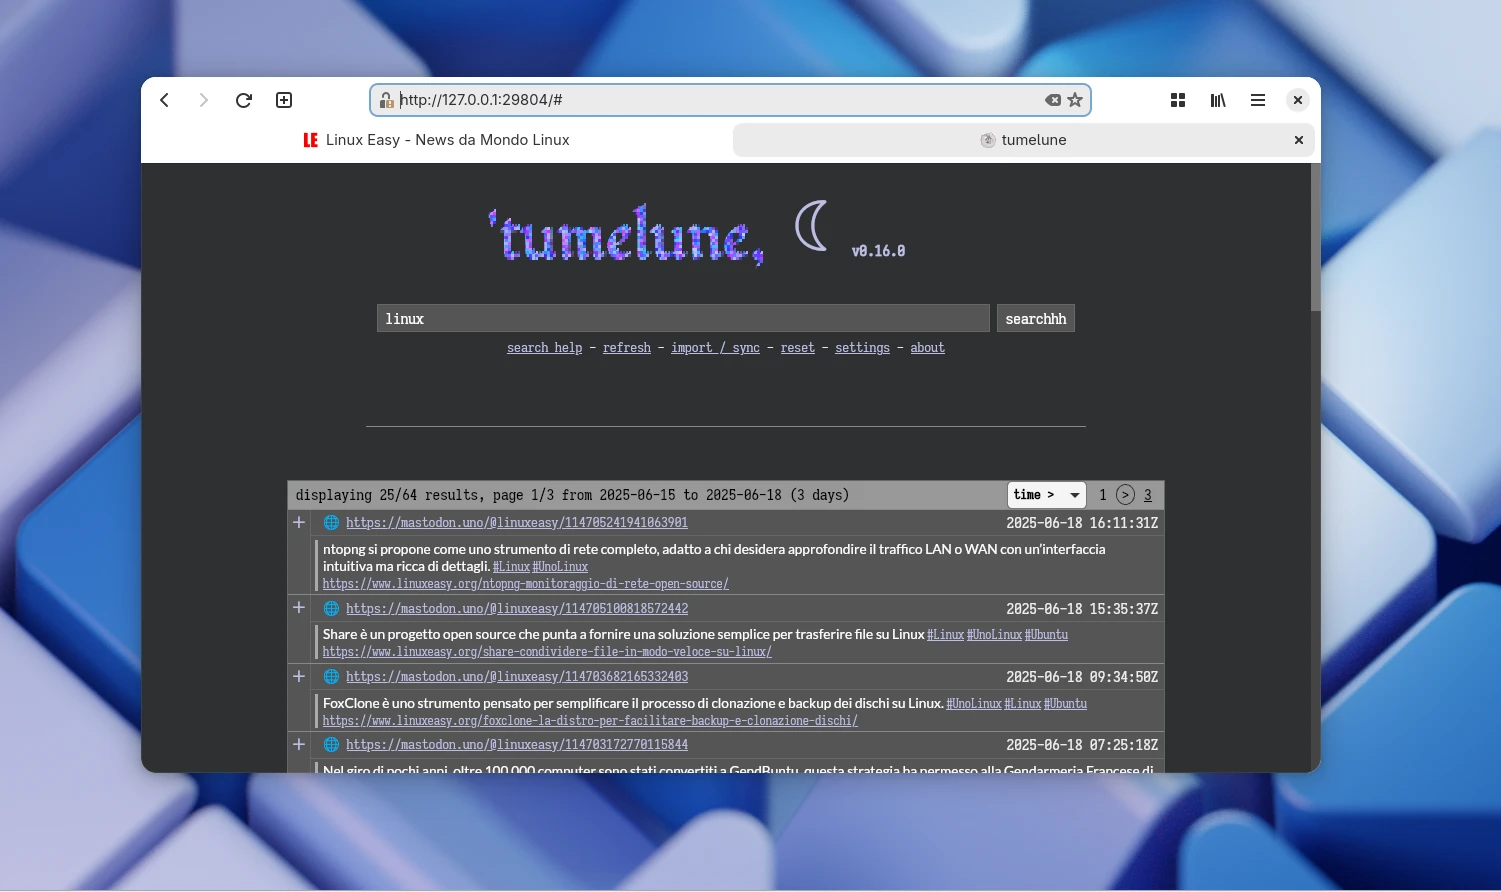Viewport: 1501px width, 892px height.
Task: Switch to the tumelune tab
Action: click(1023, 140)
